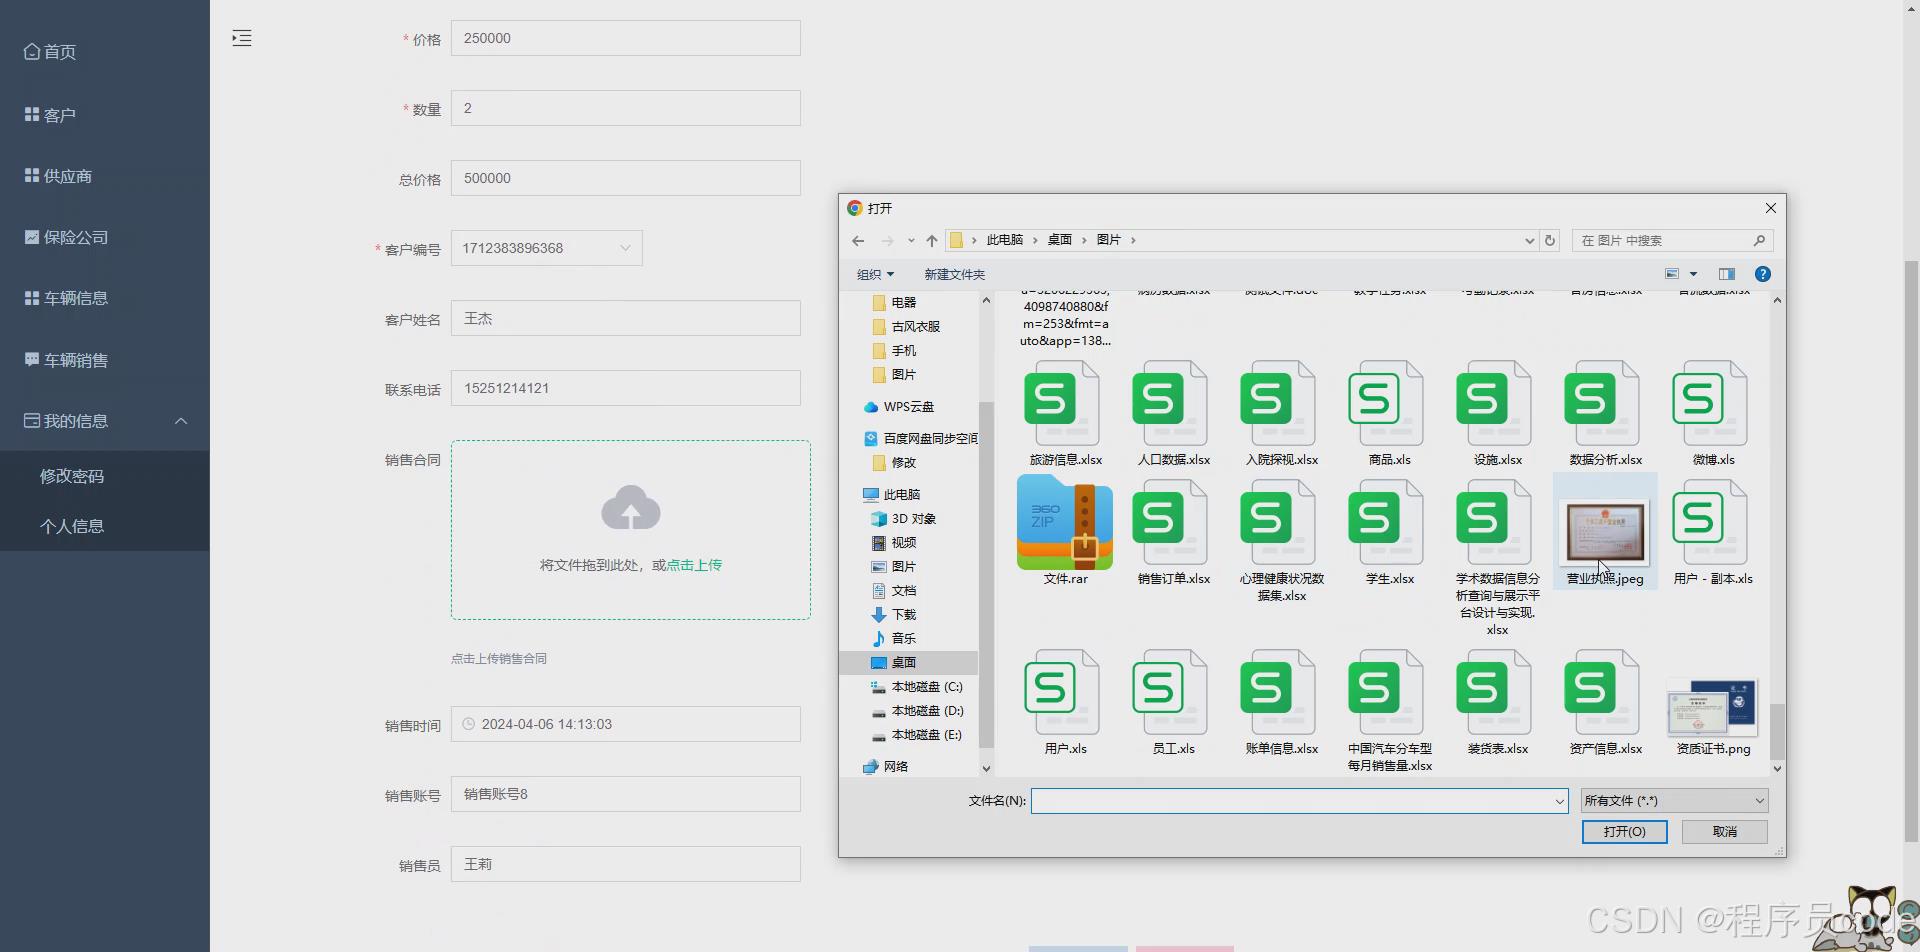Click the up-one-level arrow in file dialog
This screenshot has height=952, width=1920.
[x=932, y=241]
